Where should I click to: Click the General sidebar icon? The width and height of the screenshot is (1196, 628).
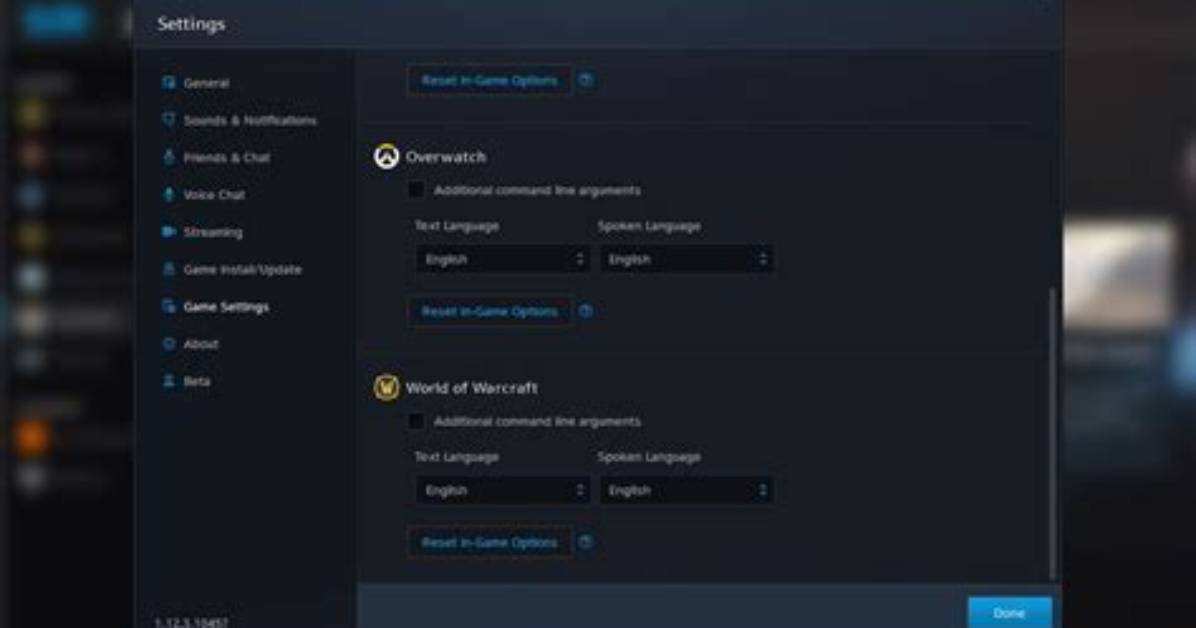[x=169, y=82]
